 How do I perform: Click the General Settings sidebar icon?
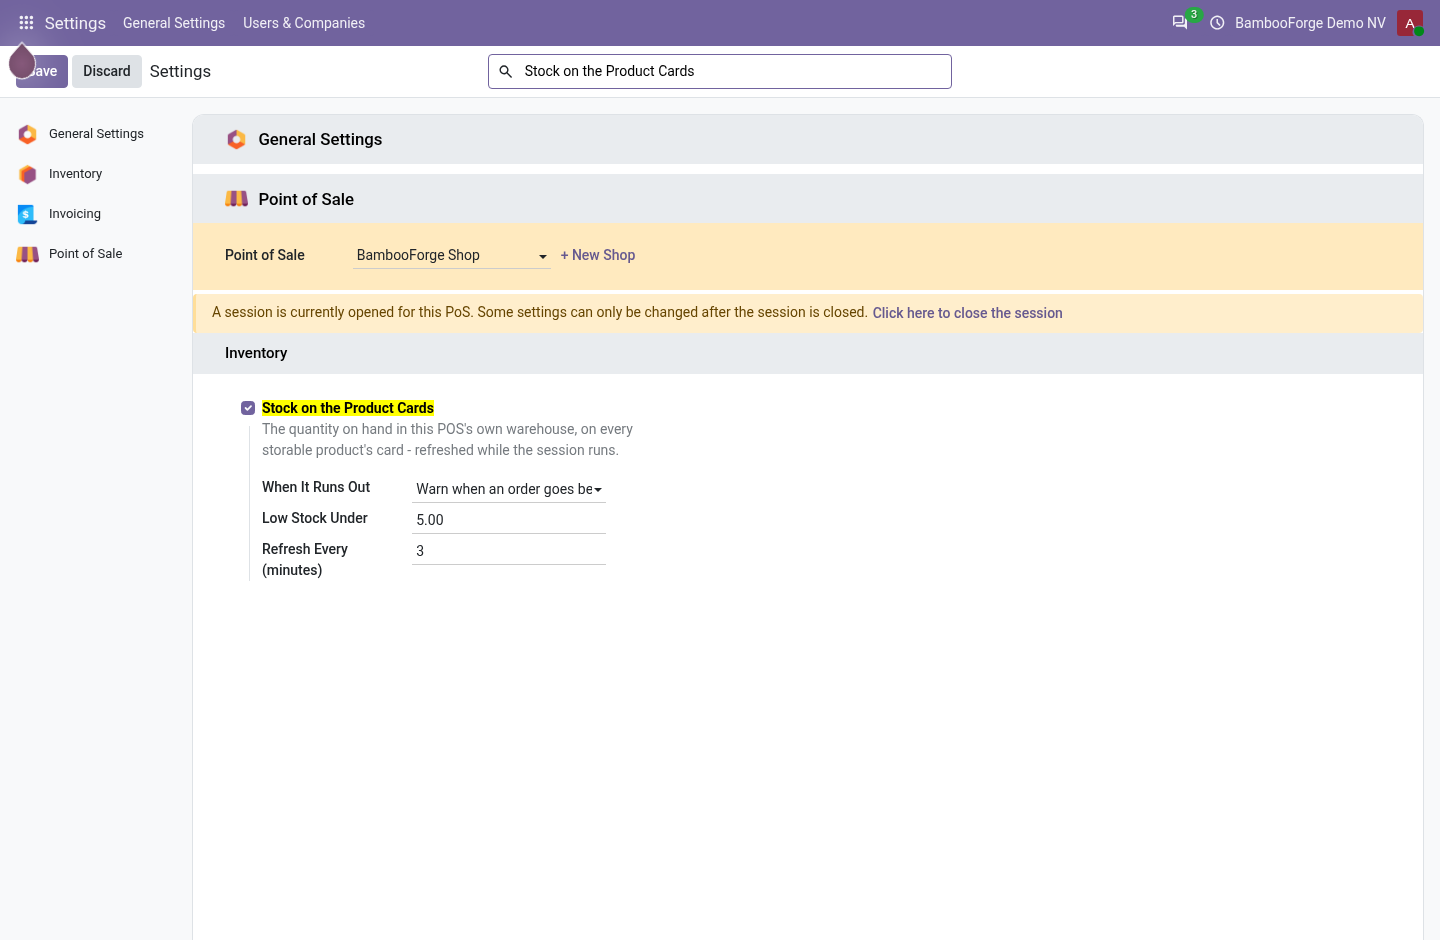point(28,134)
